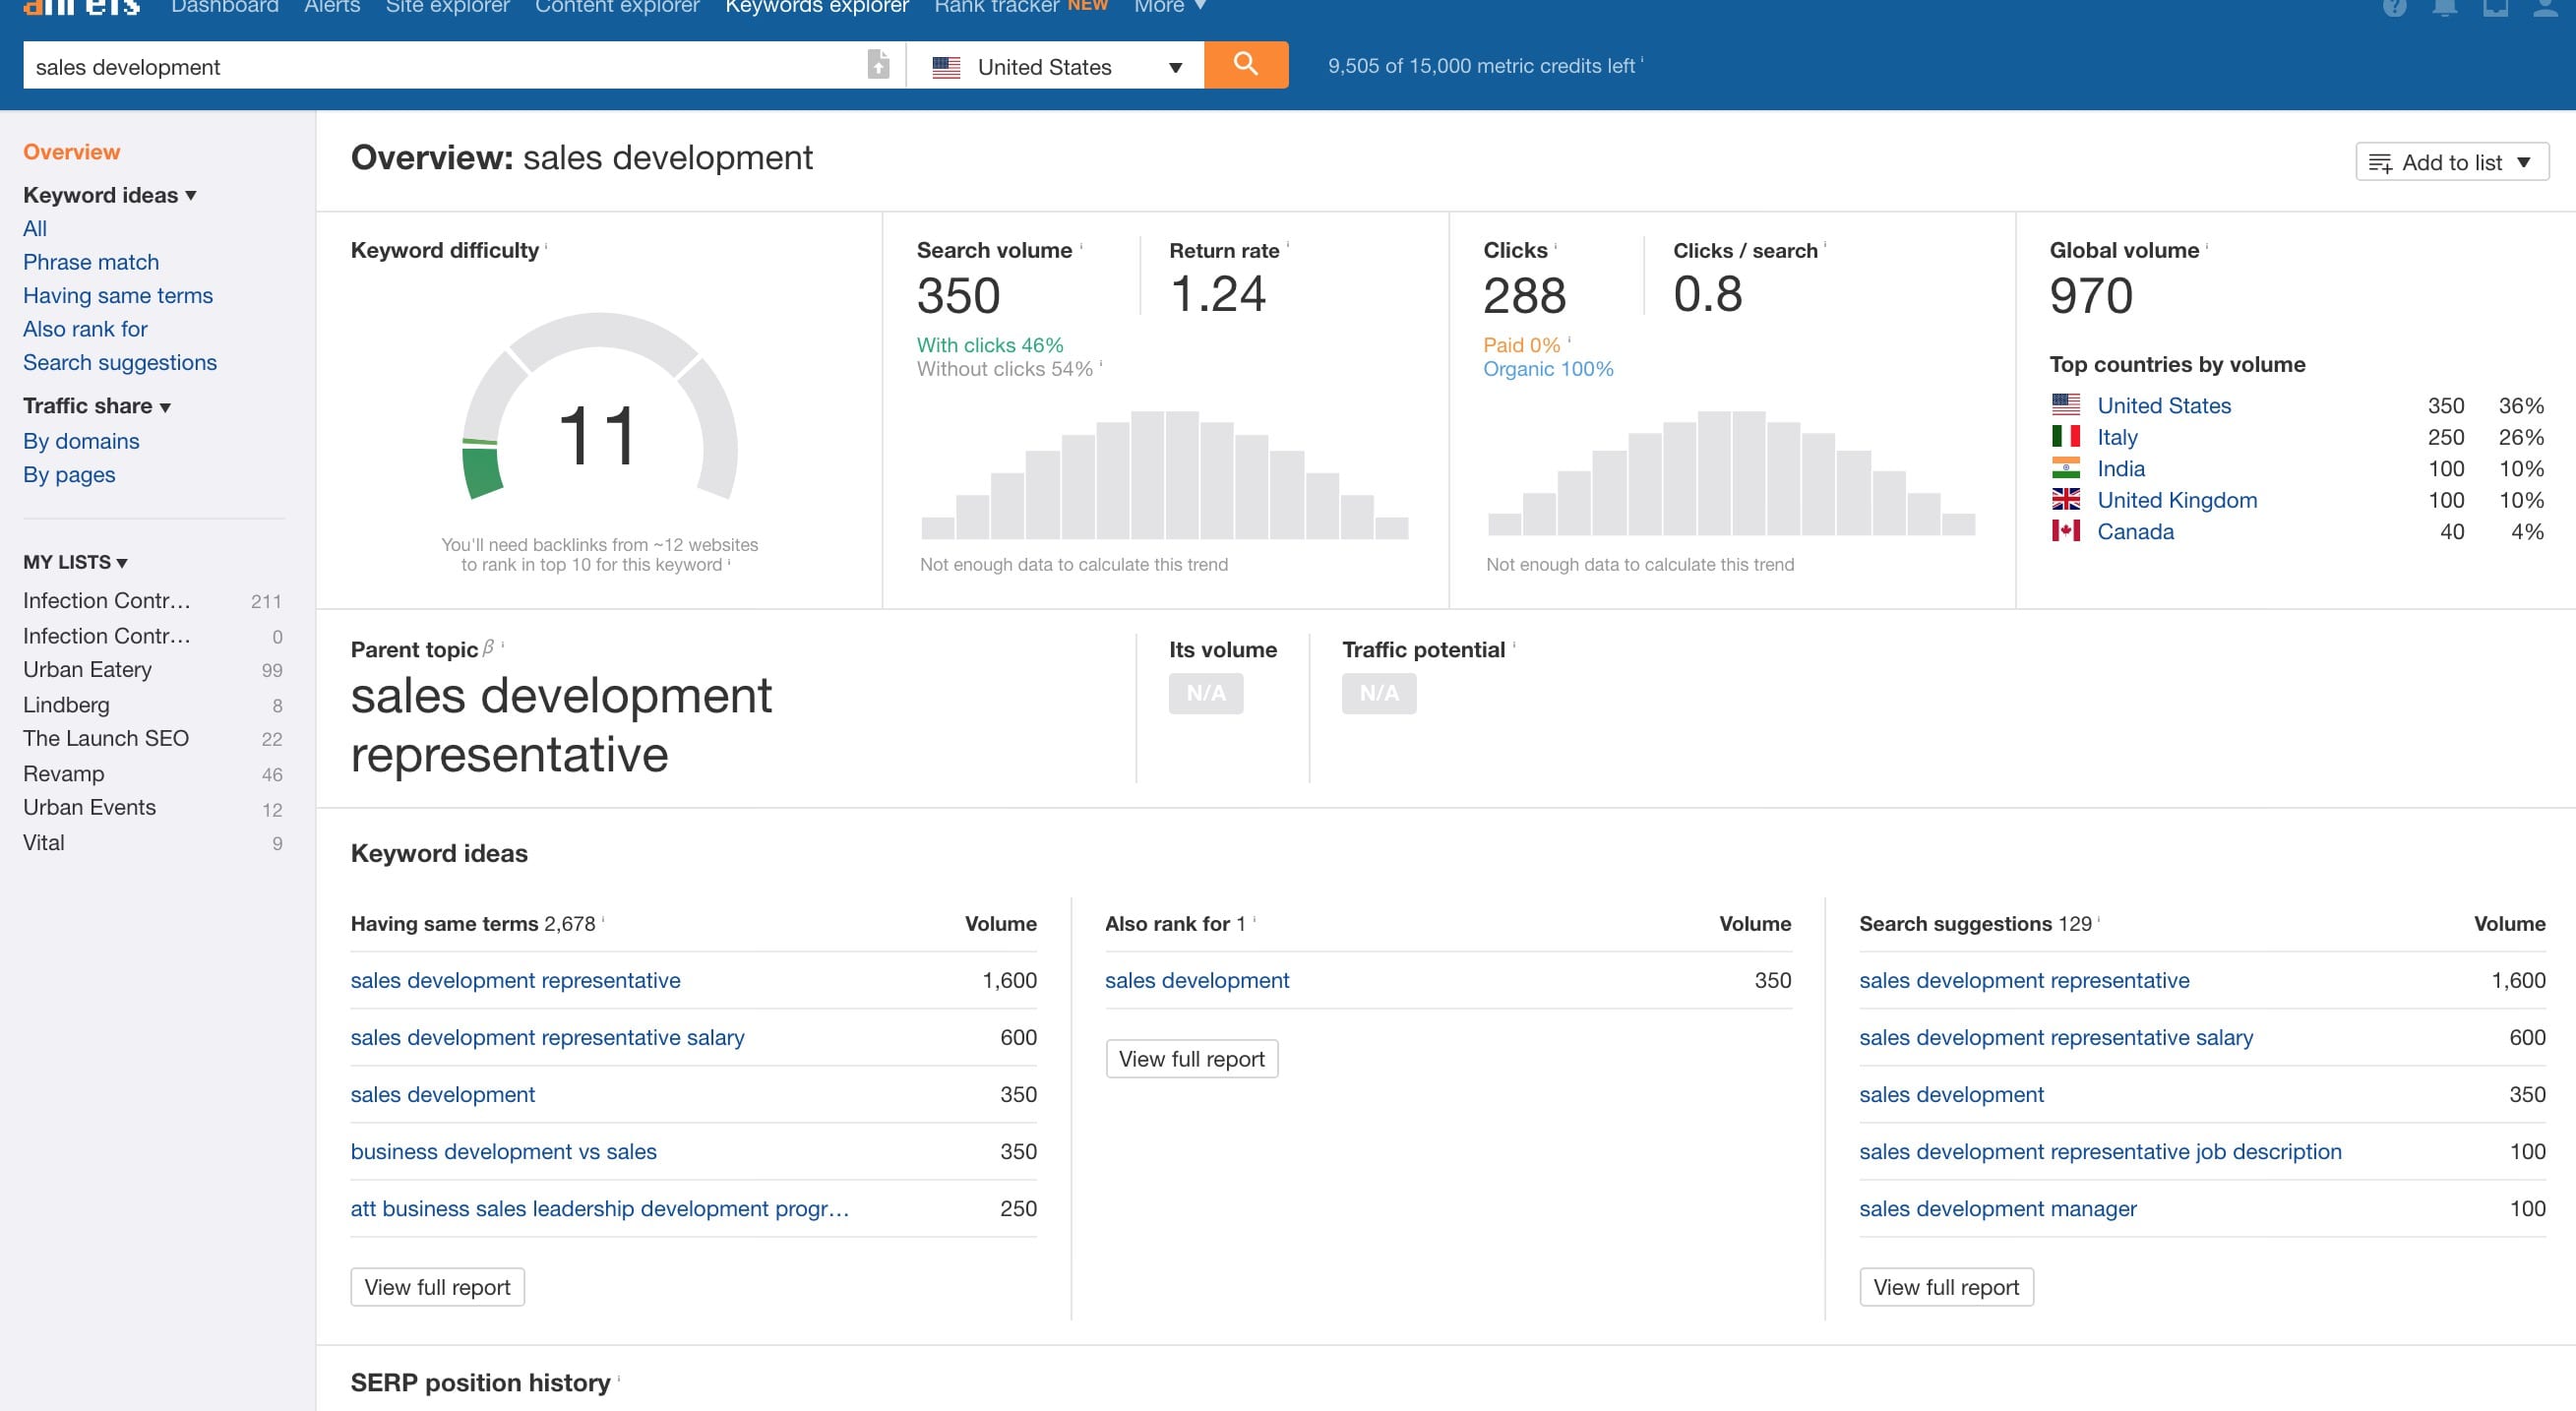Click the upload file icon in search box
This screenshot has width=2576, height=1411.
[878, 65]
